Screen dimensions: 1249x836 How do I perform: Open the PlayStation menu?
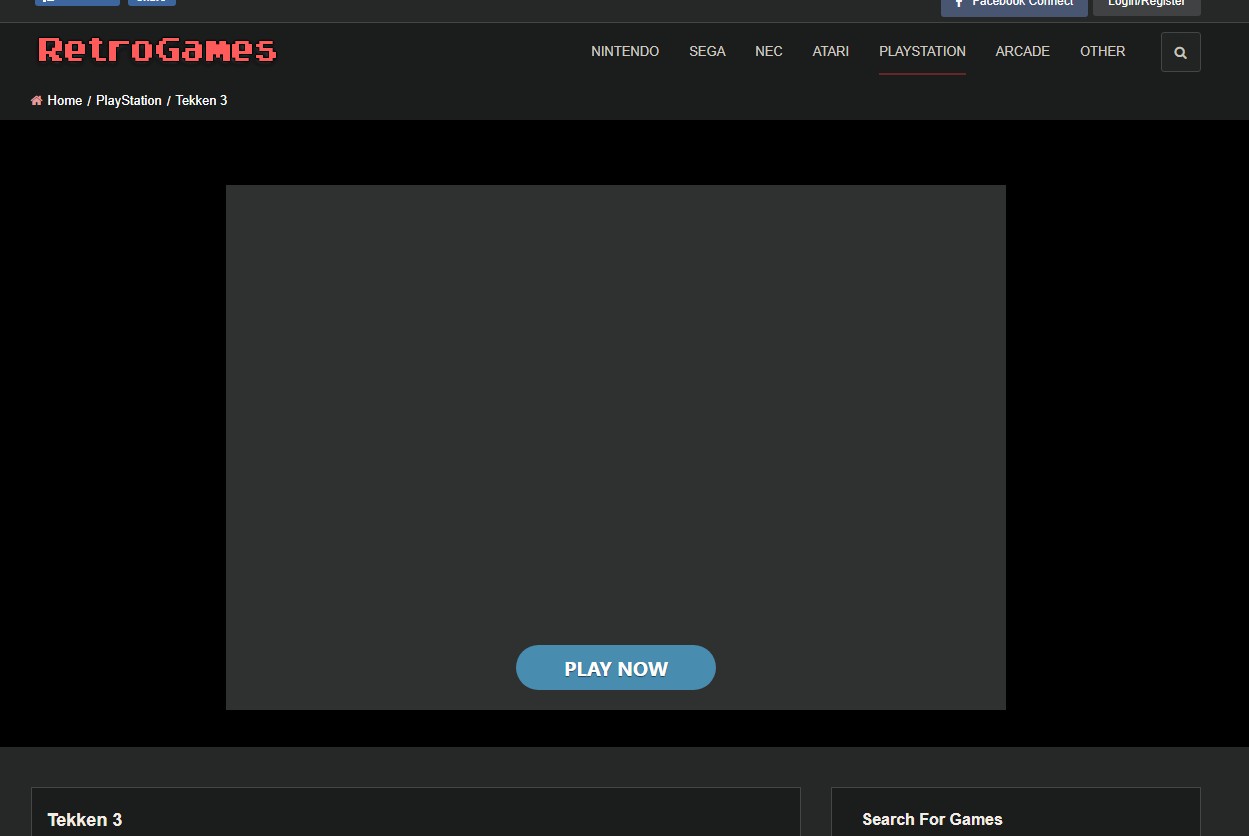coord(922,51)
